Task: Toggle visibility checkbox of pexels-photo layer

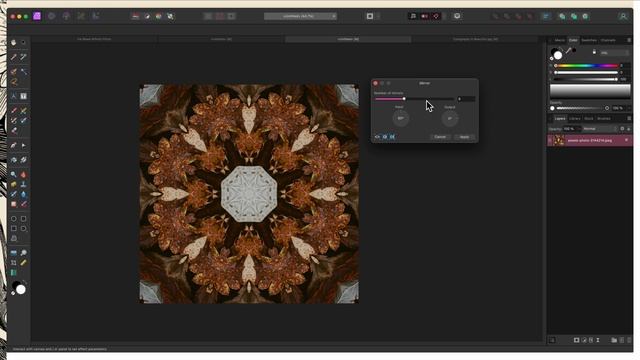Action: [626, 140]
